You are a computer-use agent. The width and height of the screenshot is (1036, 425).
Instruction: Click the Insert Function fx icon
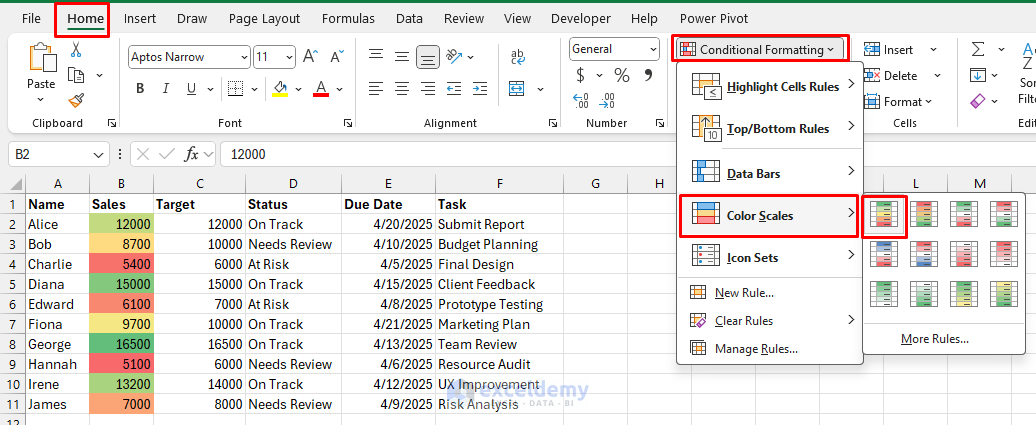pos(192,154)
